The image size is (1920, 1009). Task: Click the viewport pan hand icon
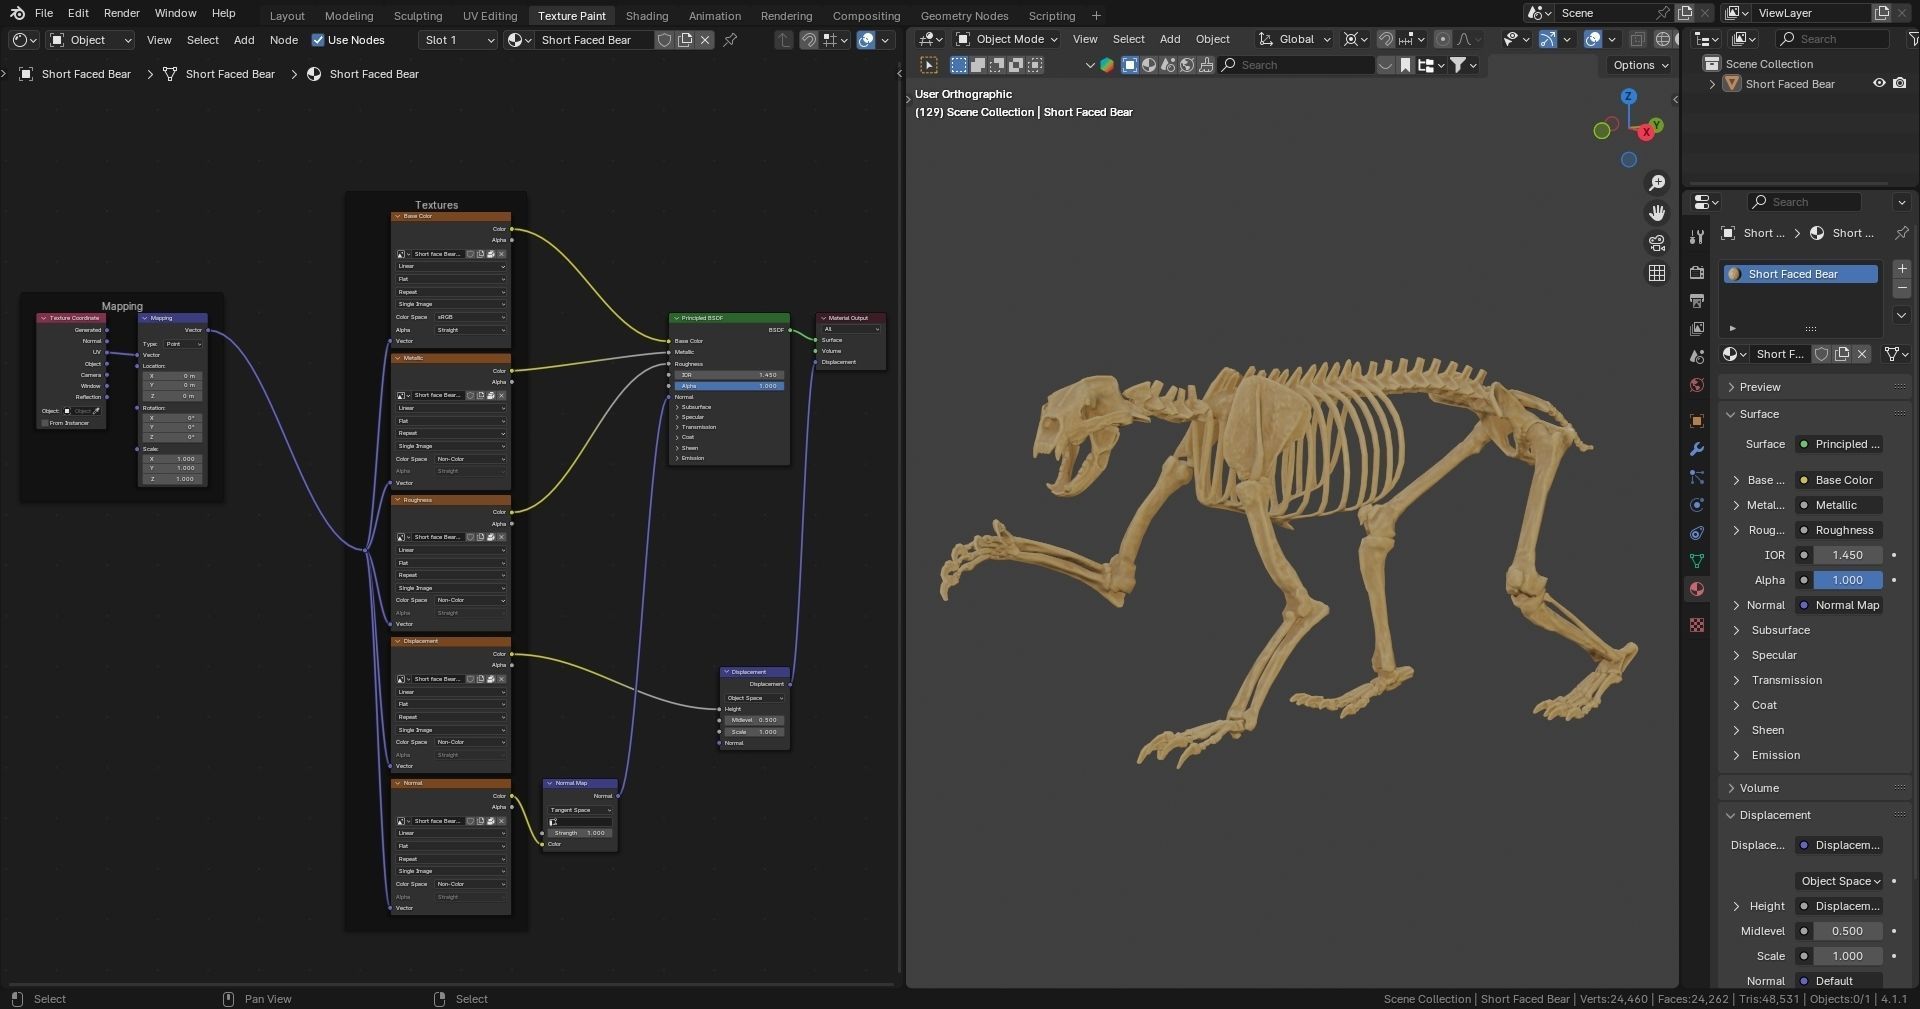pos(1657,213)
